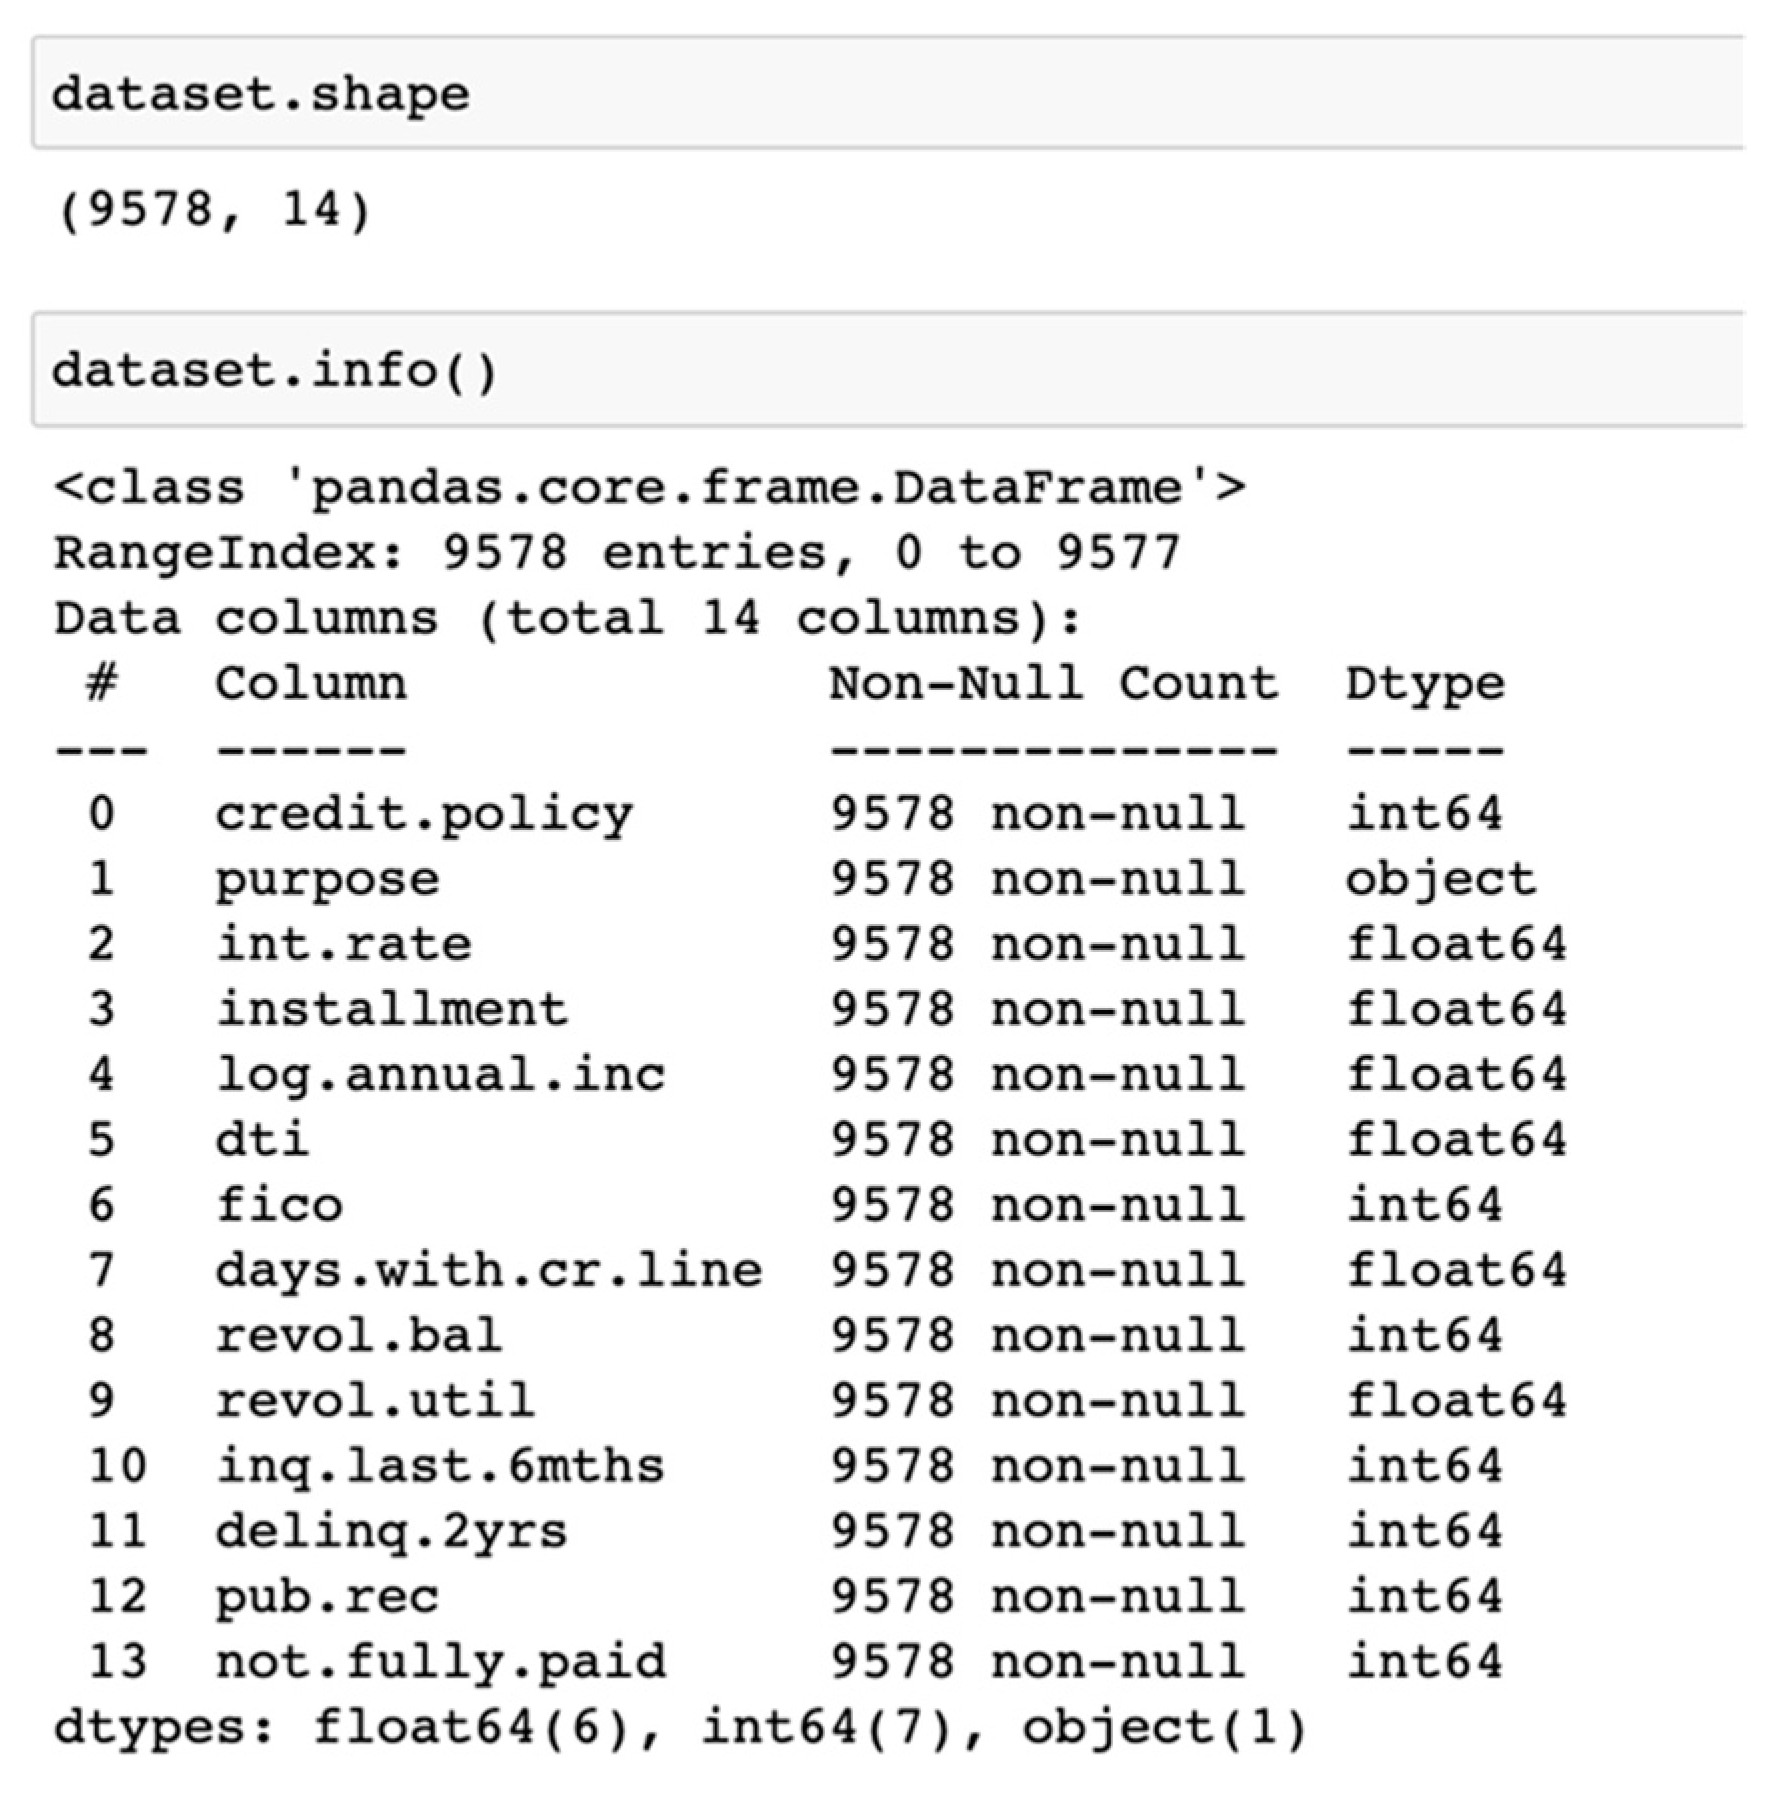Click the installment column name

[x=392, y=1009]
